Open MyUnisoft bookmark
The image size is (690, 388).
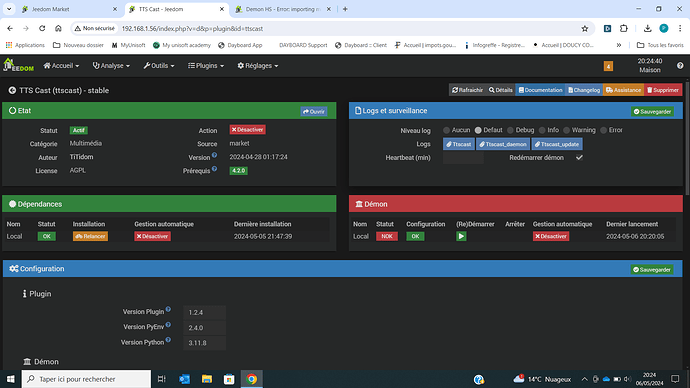click(x=128, y=45)
